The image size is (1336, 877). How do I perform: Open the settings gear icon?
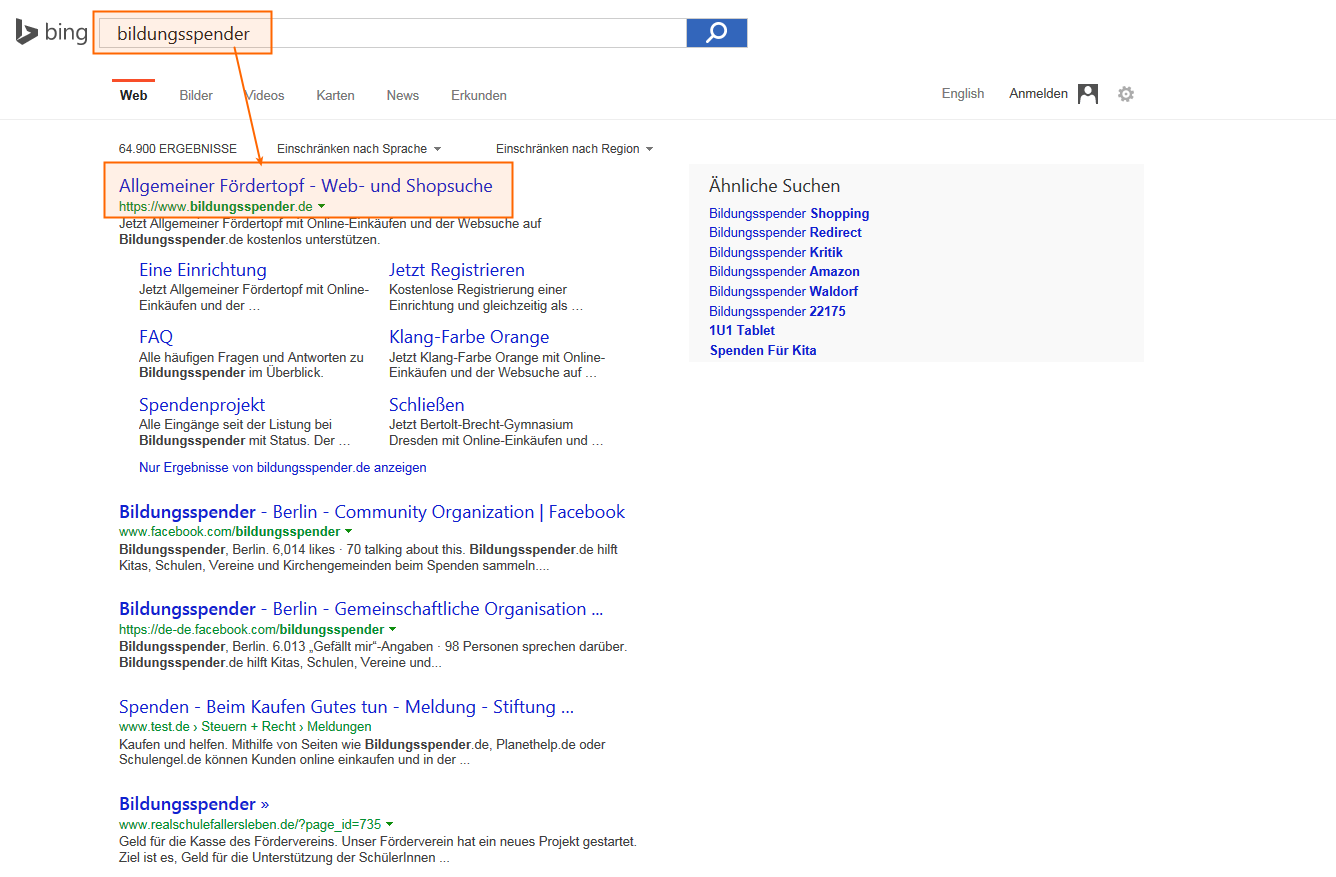1126,94
